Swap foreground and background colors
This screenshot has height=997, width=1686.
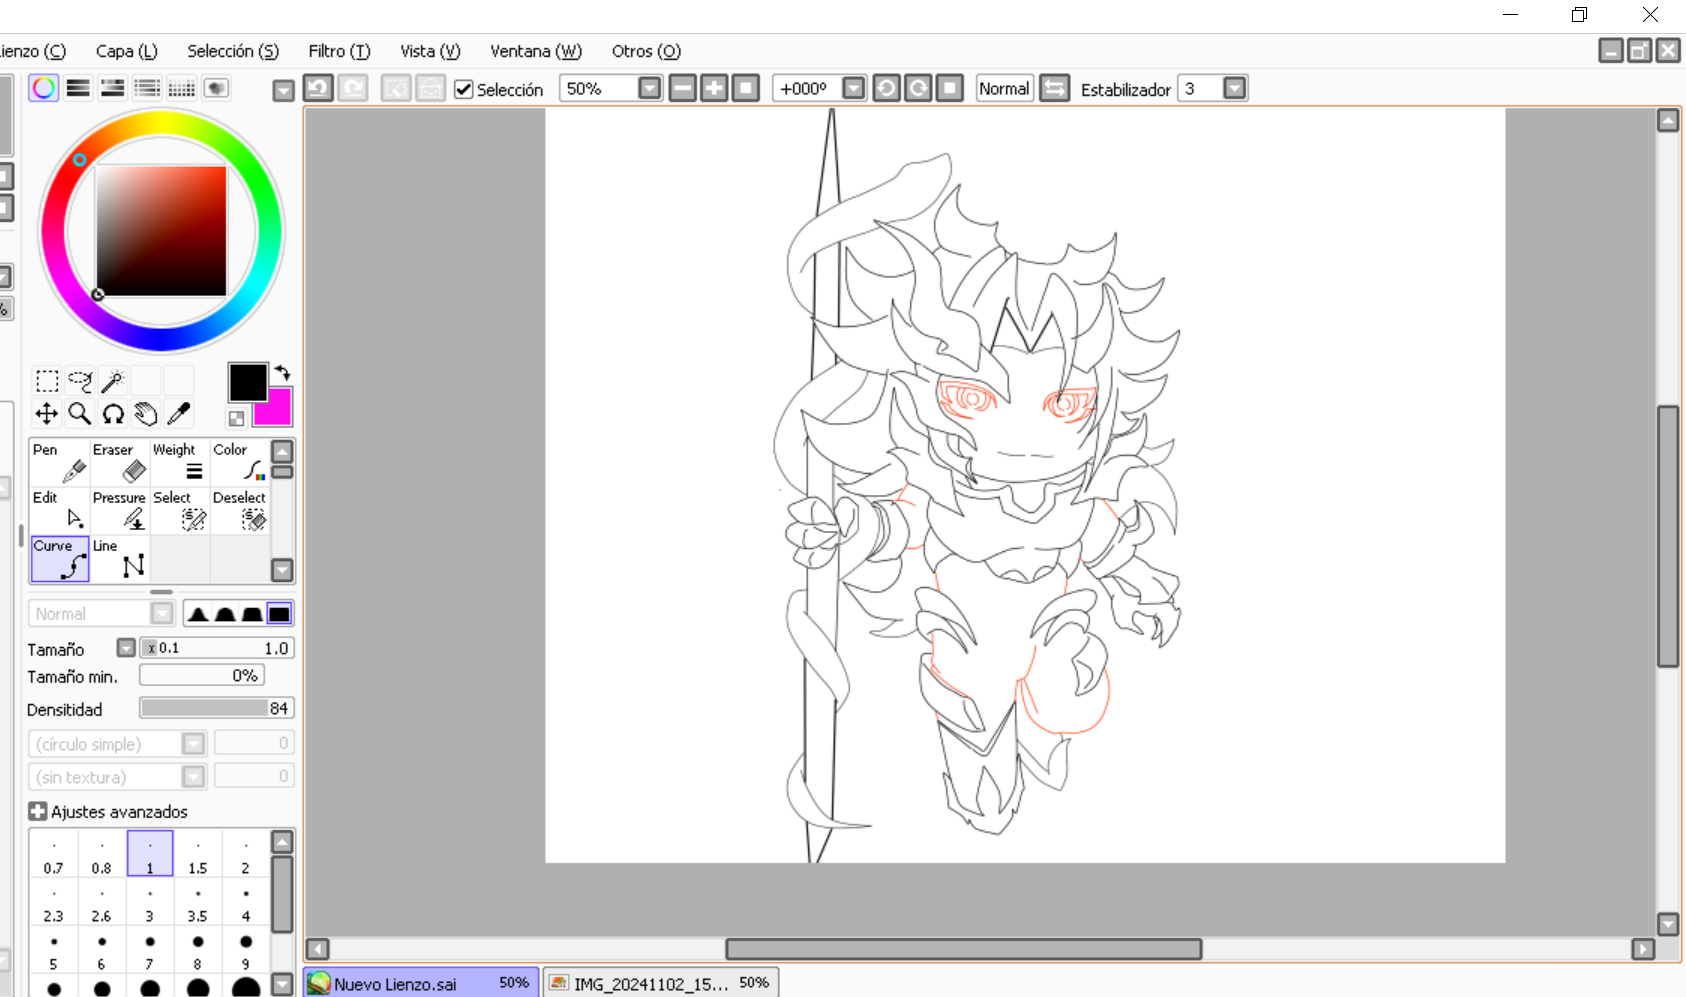(282, 373)
